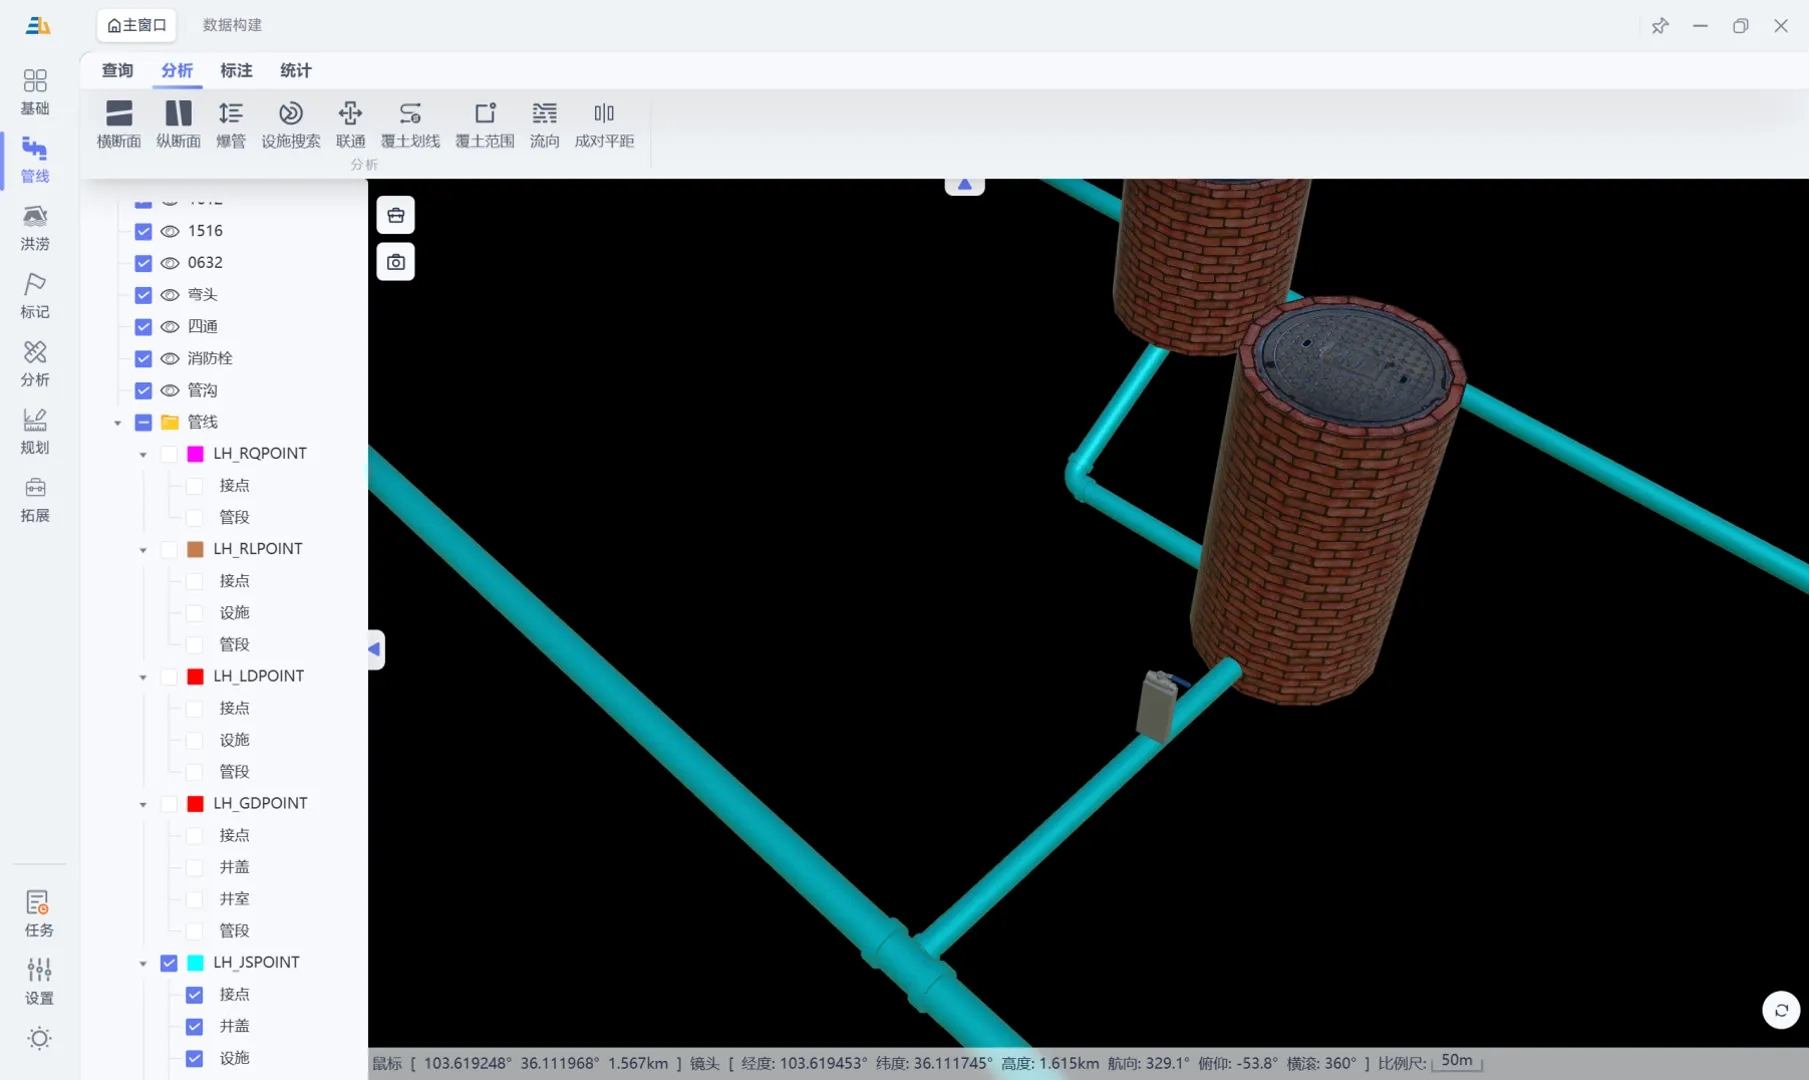The image size is (1810, 1080).
Task: Select the 管段 item under LH_RQPOINT
Action: (234, 517)
